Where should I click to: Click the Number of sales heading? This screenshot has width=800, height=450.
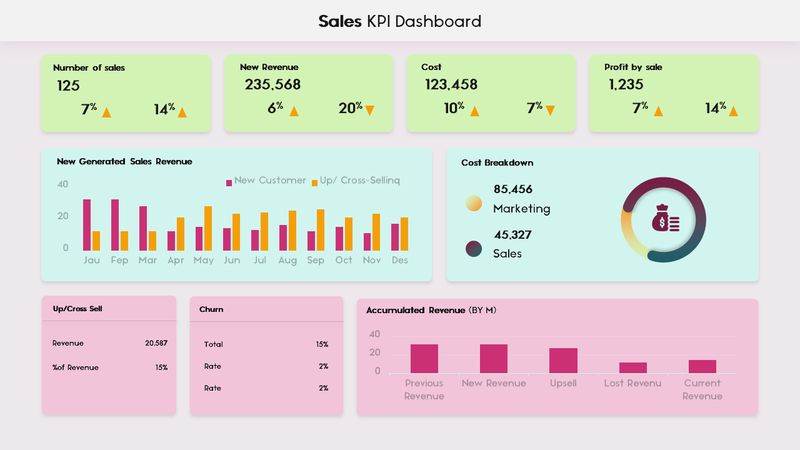pyautogui.click(x=89, y=67)
